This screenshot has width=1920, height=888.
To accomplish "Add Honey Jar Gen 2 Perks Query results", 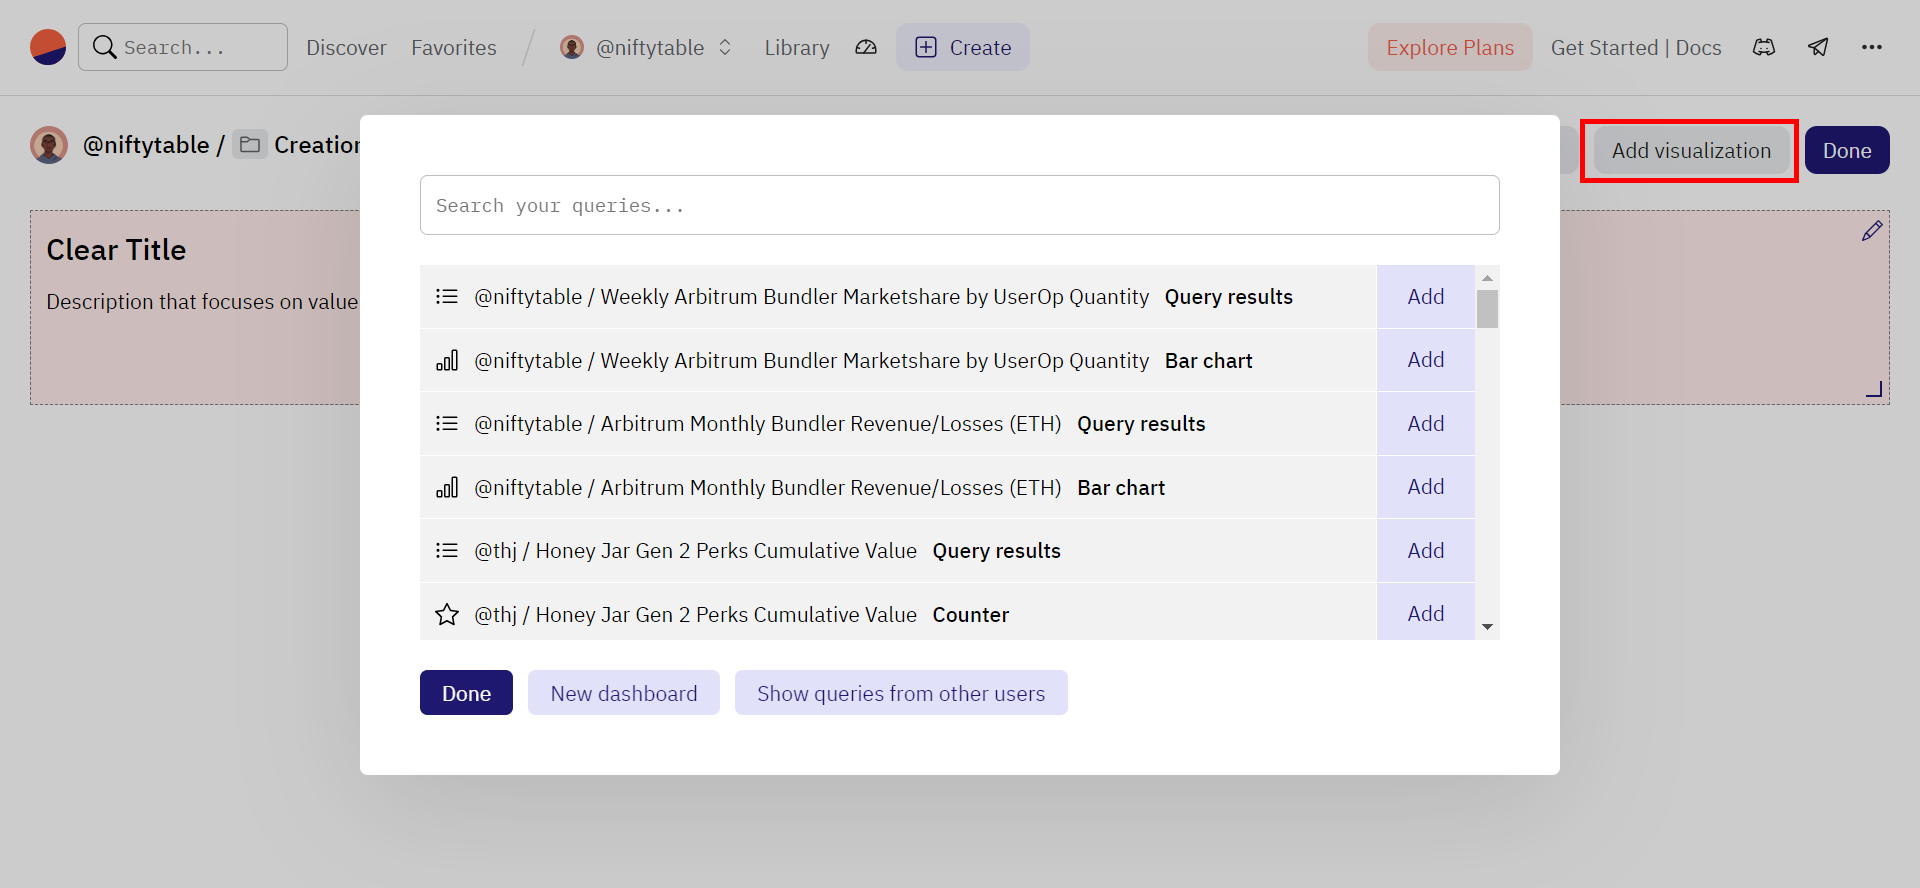I will tap(1426, 551).
